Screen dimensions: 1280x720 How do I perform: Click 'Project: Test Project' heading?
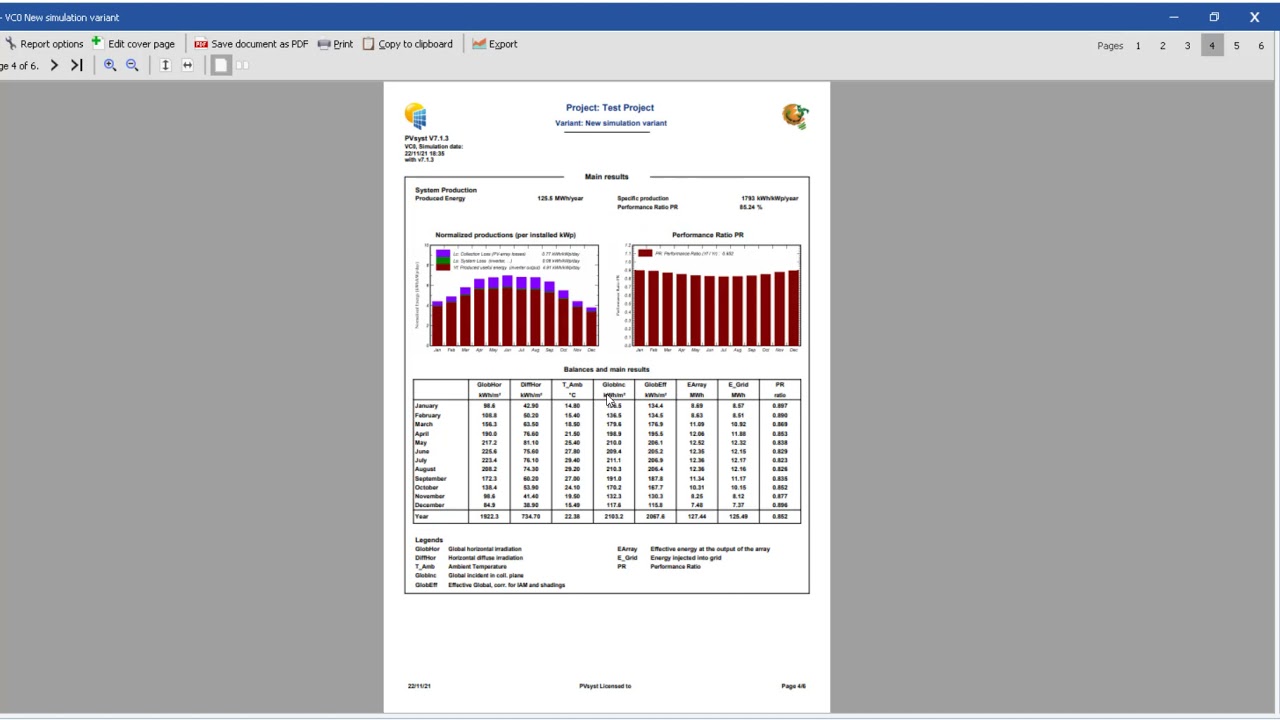[x=610, y=108]
